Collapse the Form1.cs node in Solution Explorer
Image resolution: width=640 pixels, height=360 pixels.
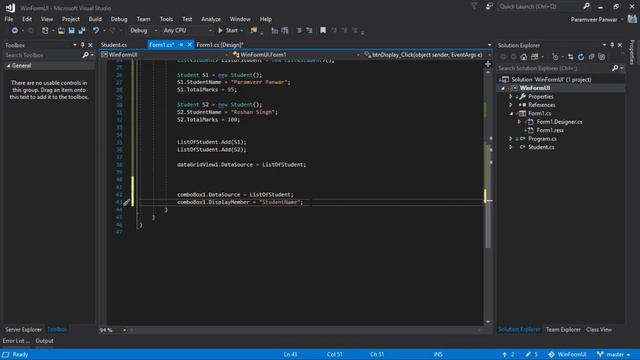pos(511,113)
